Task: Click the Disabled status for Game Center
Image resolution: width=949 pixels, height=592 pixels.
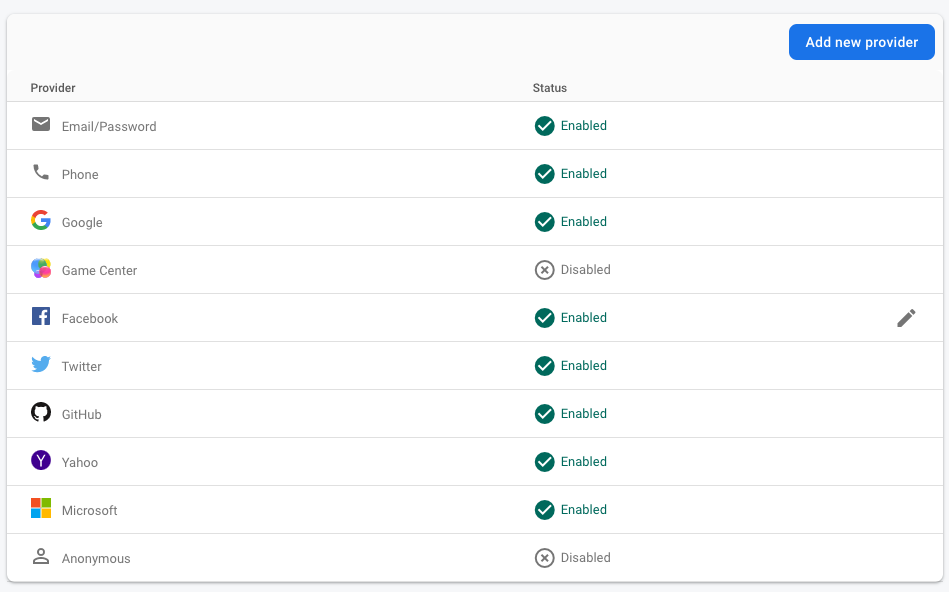Action: click(572, 270)
